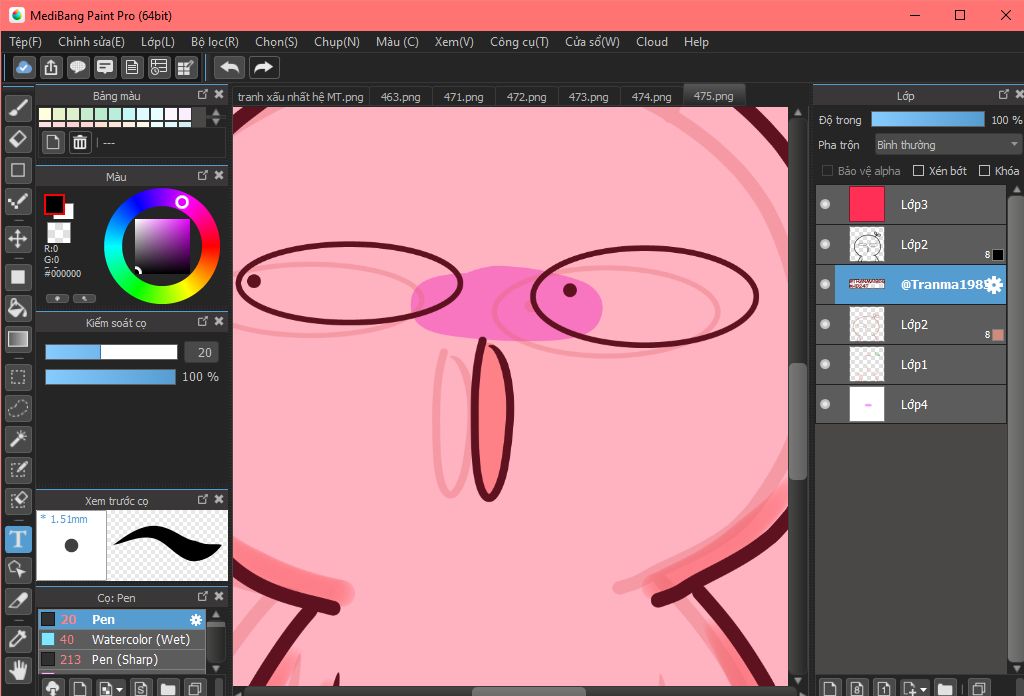Viewport: 1024px width, 696px height.
Task: Open the Pha trộn blend mode dropdown
Action: click(948, 144)
